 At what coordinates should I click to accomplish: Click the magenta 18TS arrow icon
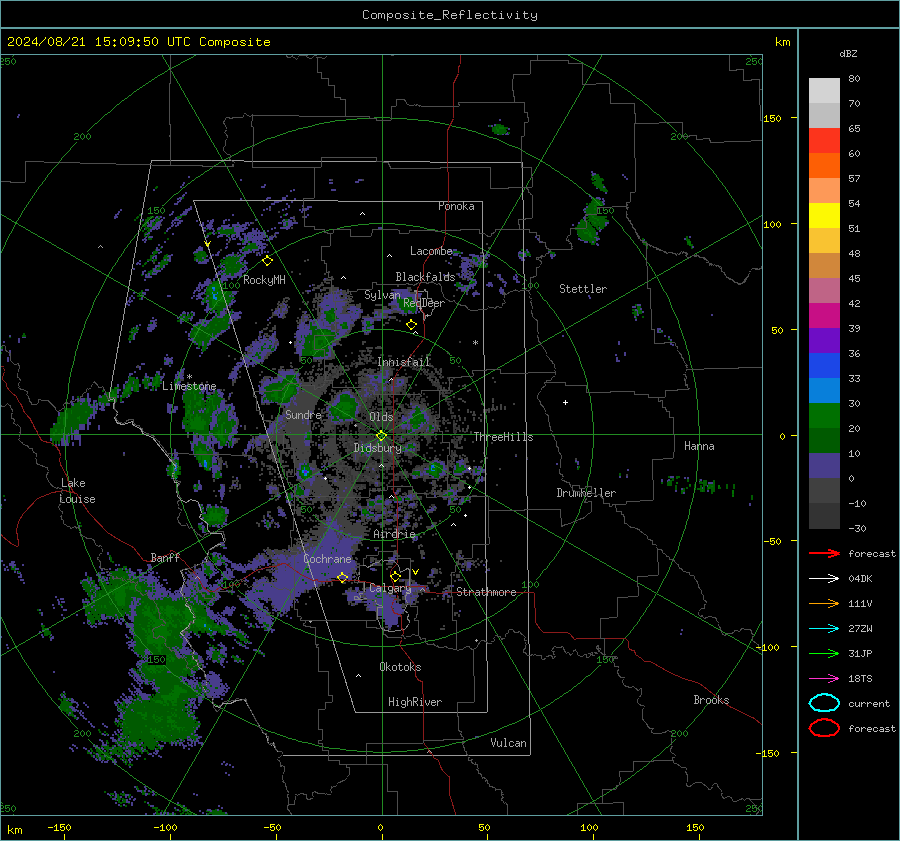[824, 679]
